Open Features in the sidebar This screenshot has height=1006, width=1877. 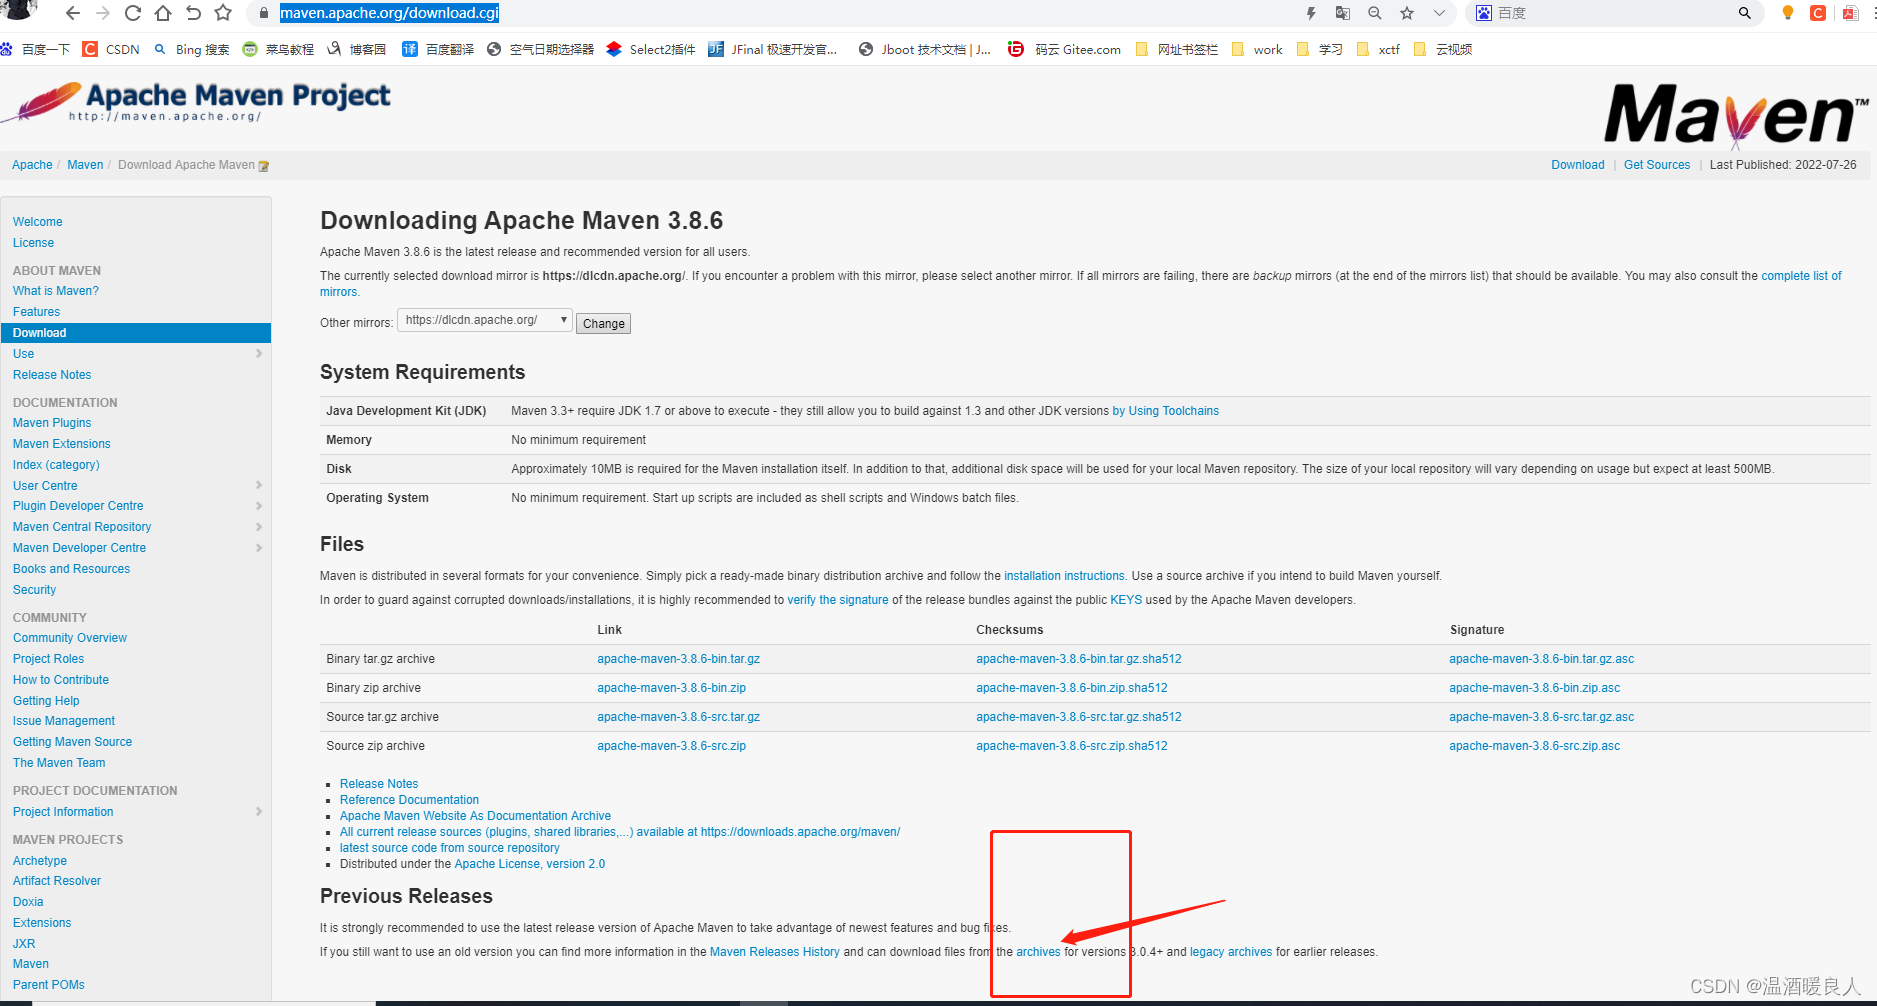[x=36, y=312]
